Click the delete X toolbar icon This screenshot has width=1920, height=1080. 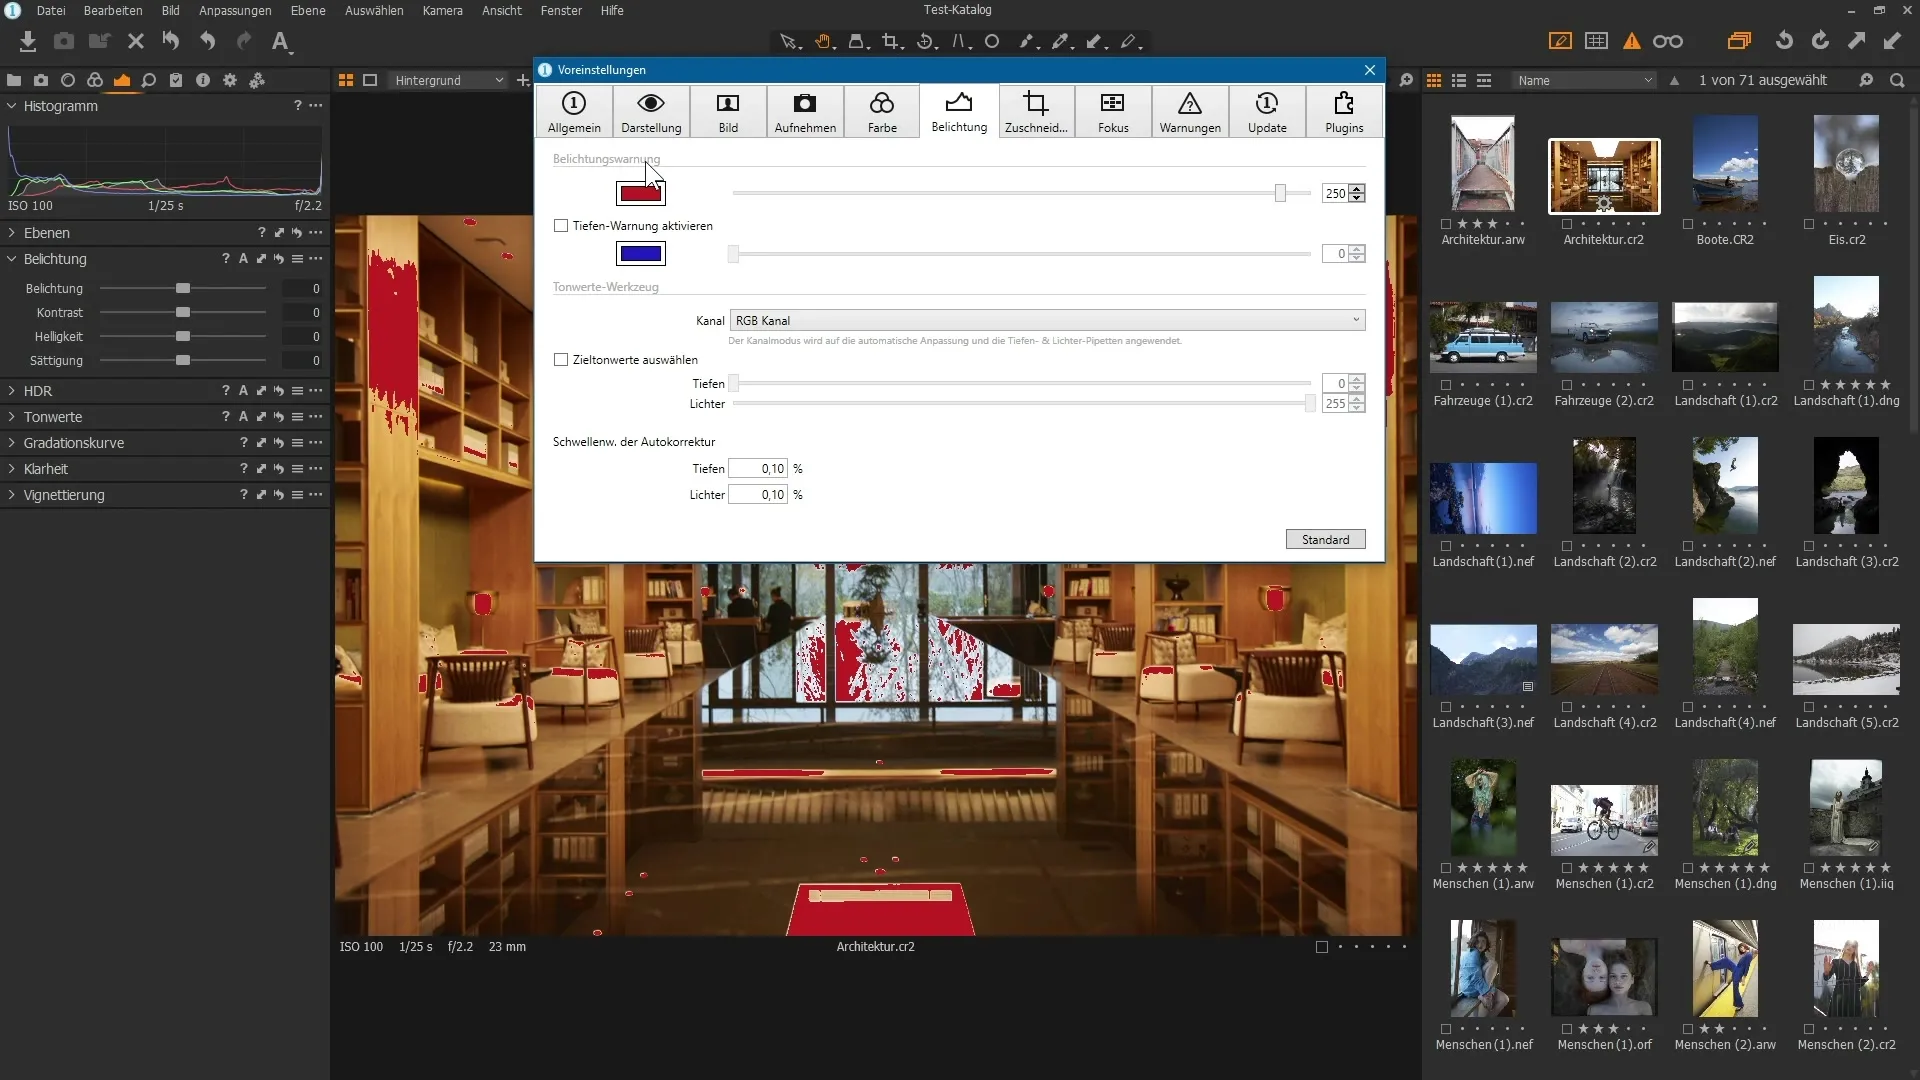pyautogui.click(x=136, y=42)
